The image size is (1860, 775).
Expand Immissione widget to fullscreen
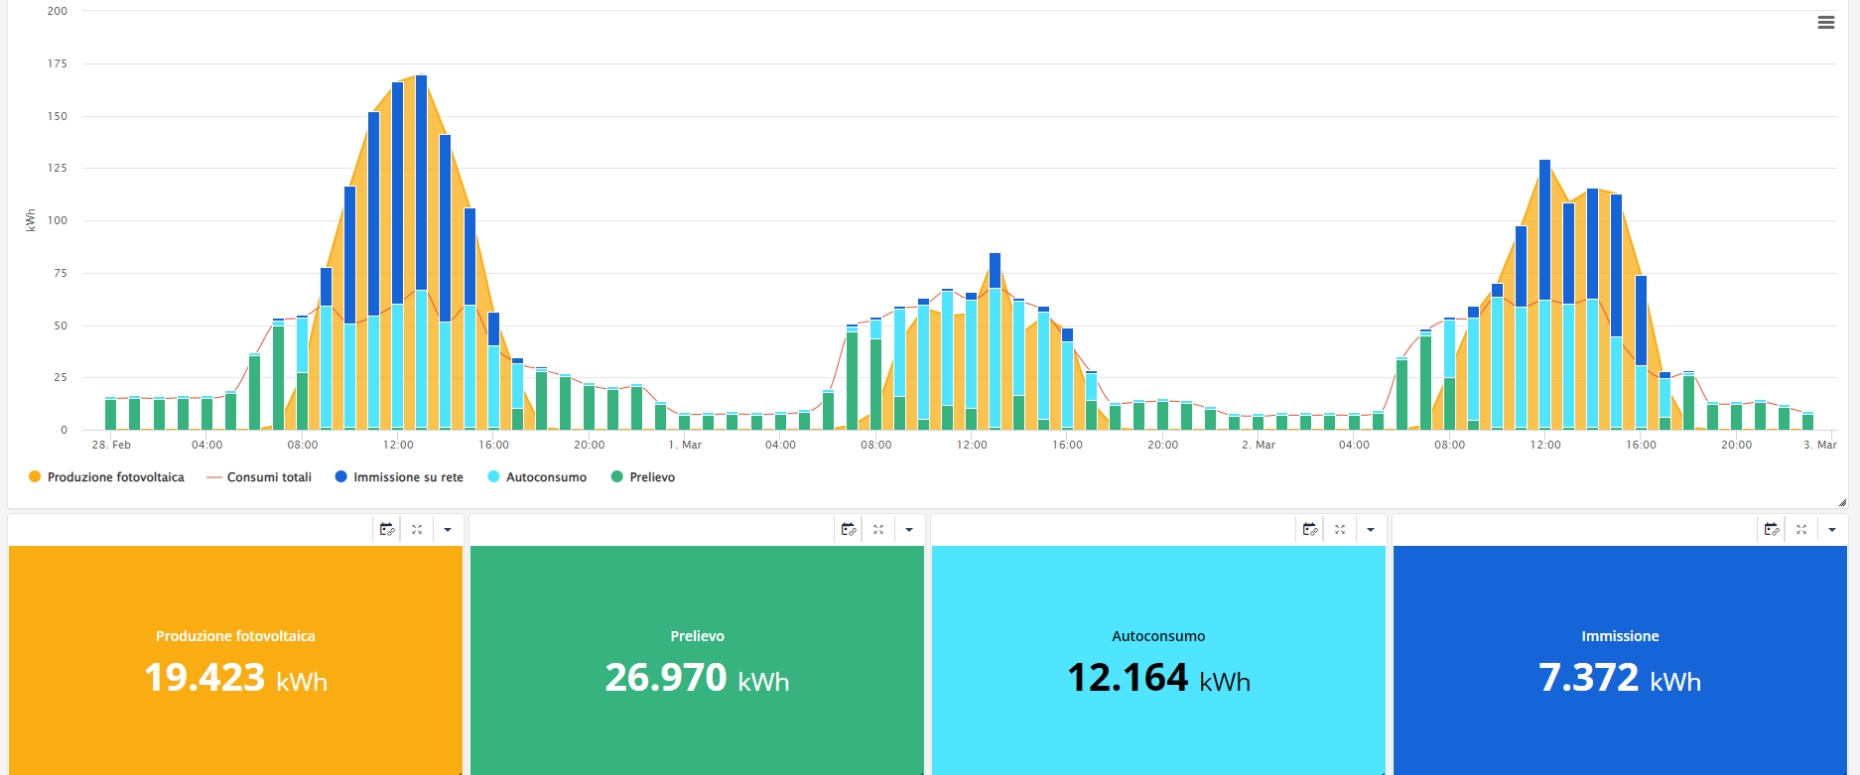[1801, 529]
